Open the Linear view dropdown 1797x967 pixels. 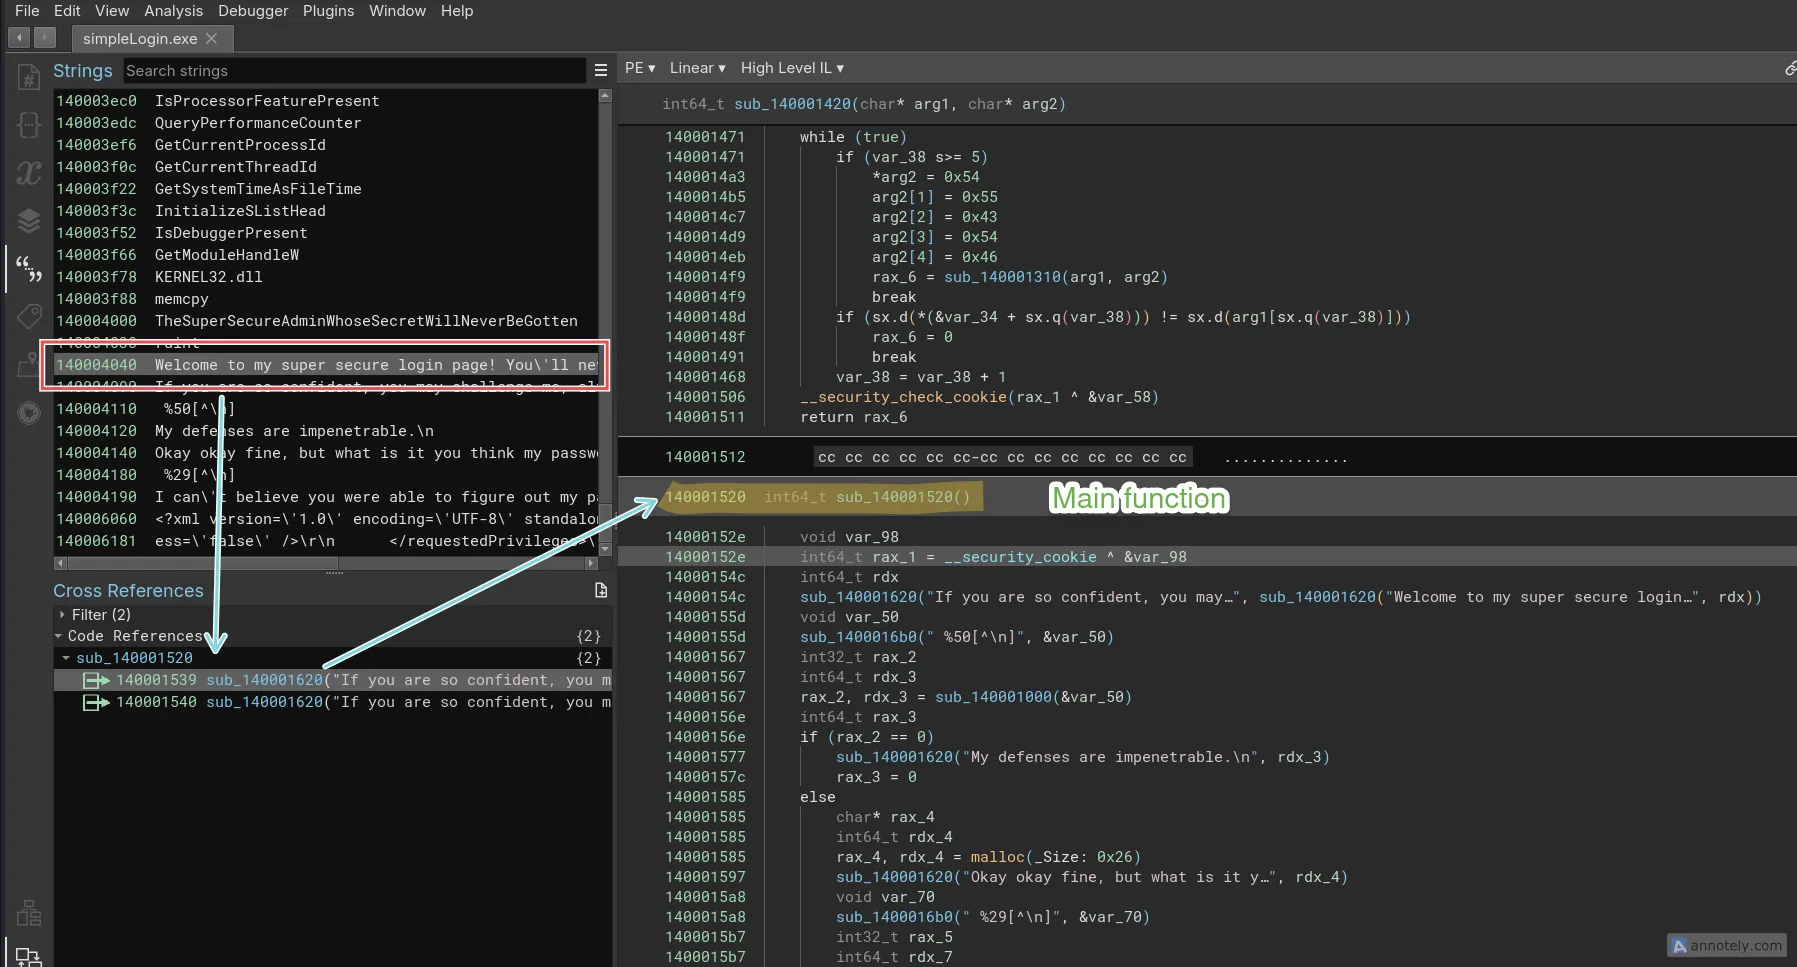pyautogui.click(x=697, y=68)
